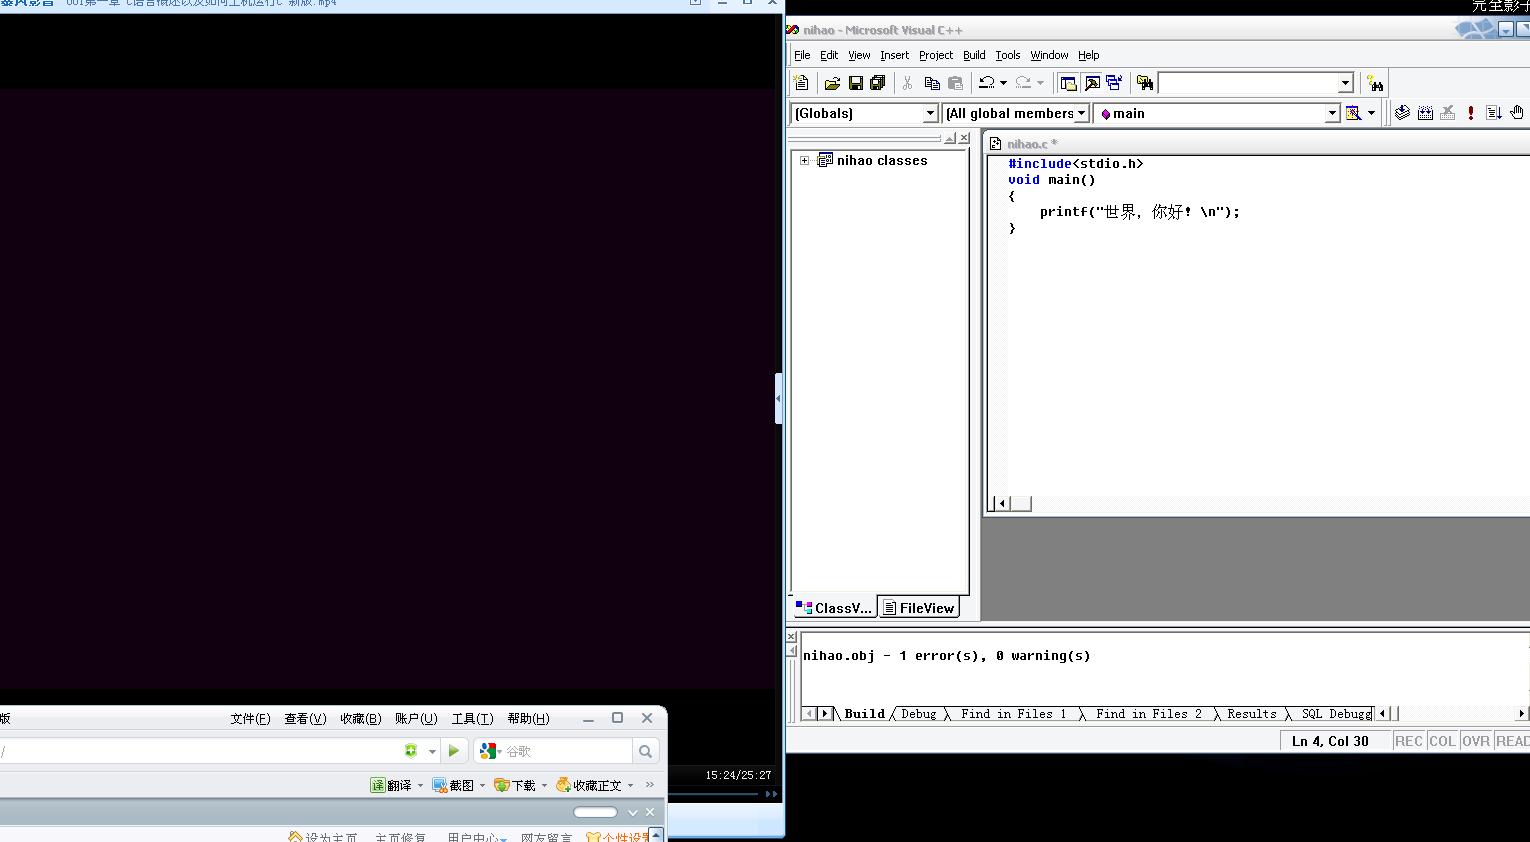Click the media player progress bar

click(713, 794)
